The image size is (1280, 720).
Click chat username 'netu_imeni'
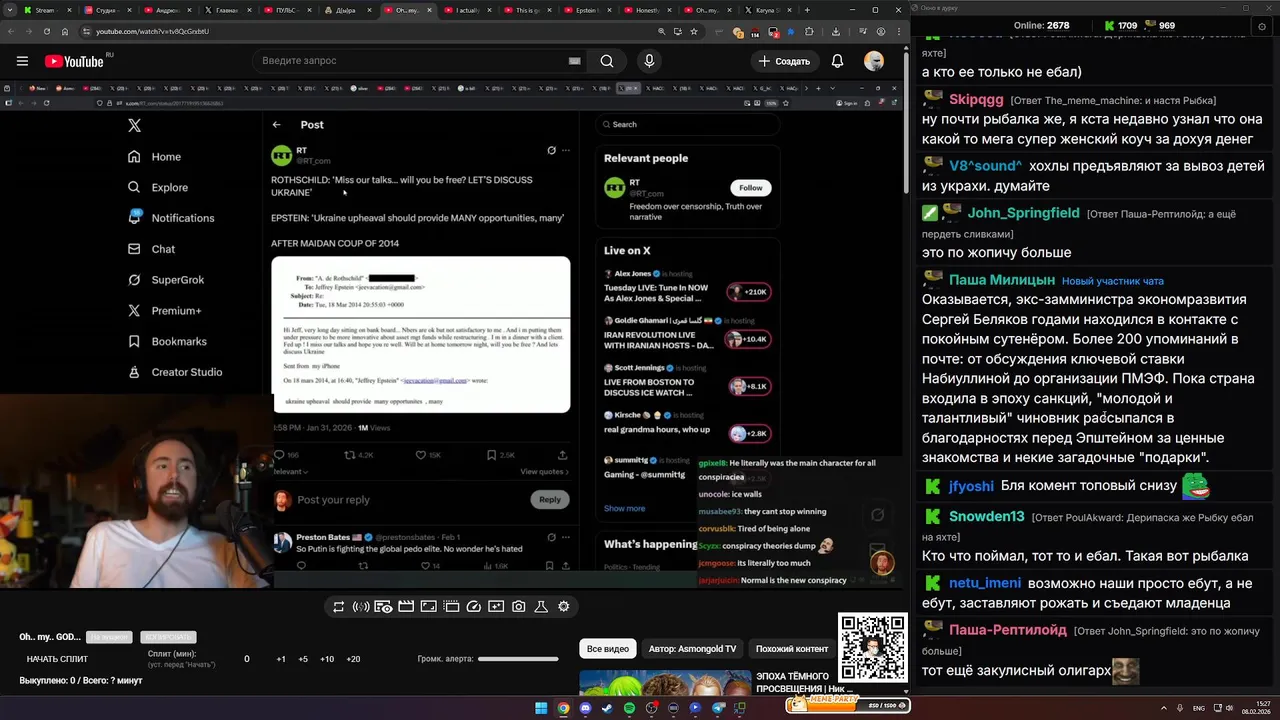tap(985, 583)
